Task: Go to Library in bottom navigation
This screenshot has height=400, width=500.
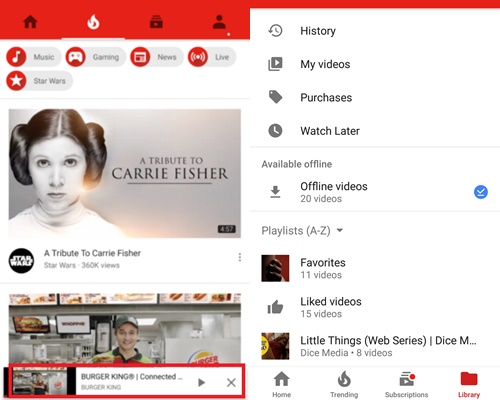Action: tap(469, 384)
